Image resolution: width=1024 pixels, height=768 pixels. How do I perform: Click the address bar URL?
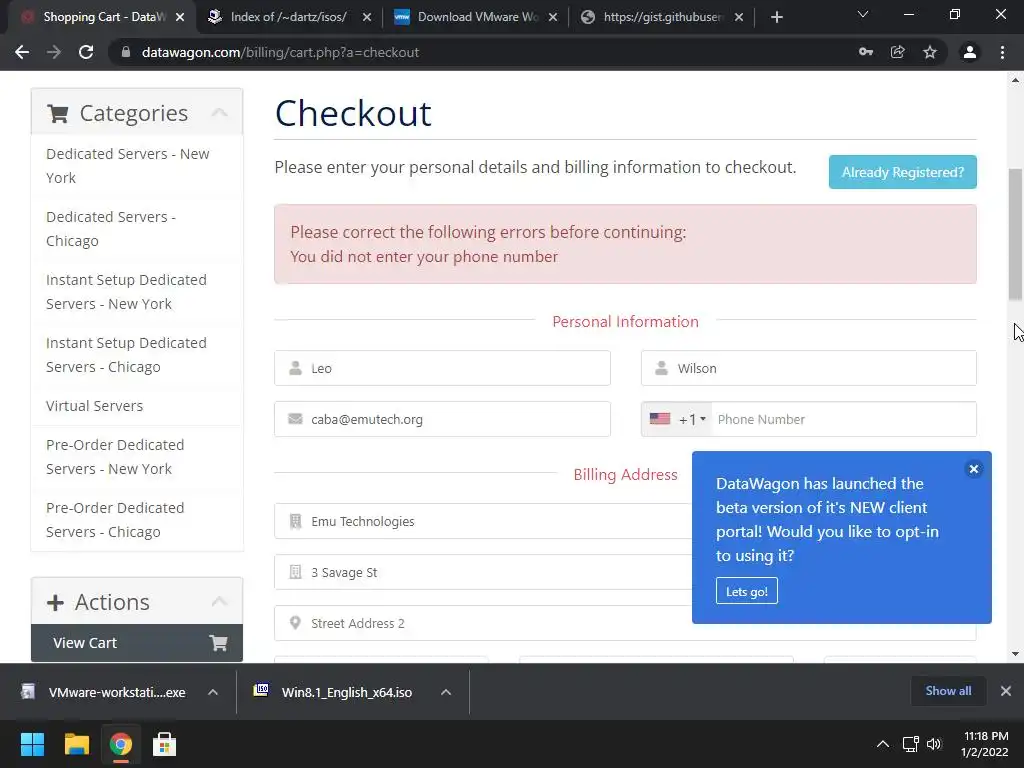click(281, 52)
